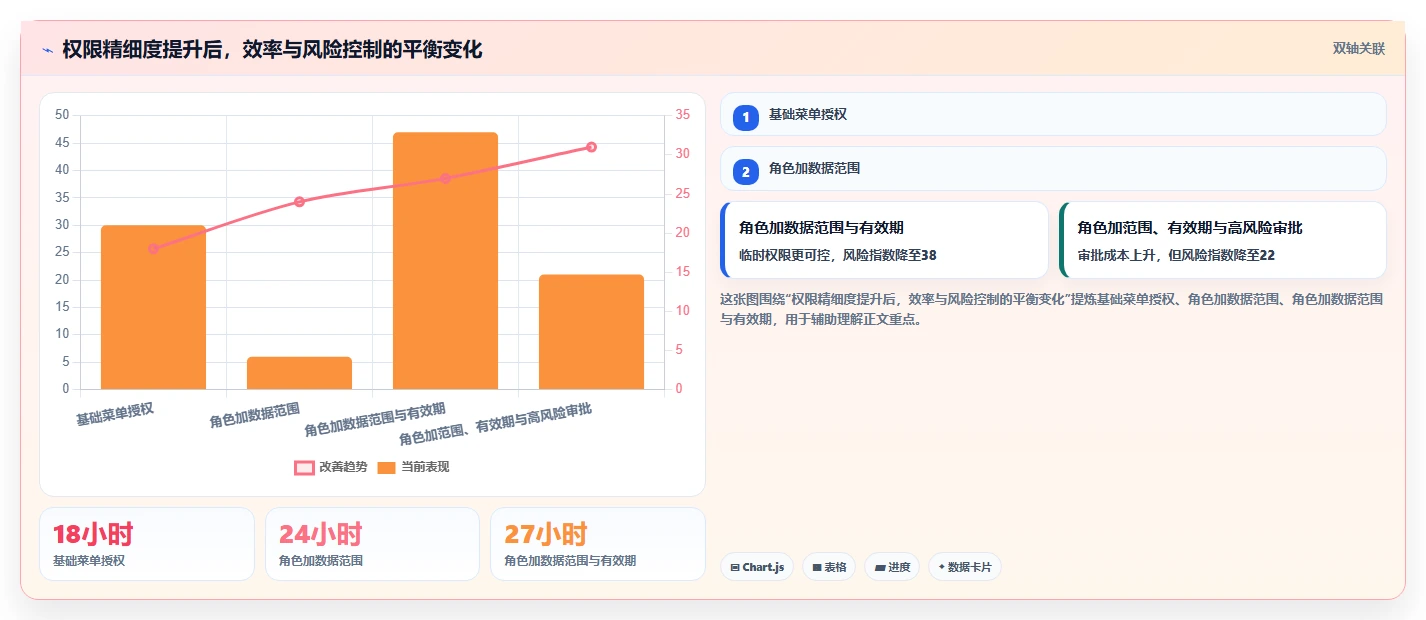Click left axis value 50
The image size is (1426, 620).
click(x=62, y=115)
